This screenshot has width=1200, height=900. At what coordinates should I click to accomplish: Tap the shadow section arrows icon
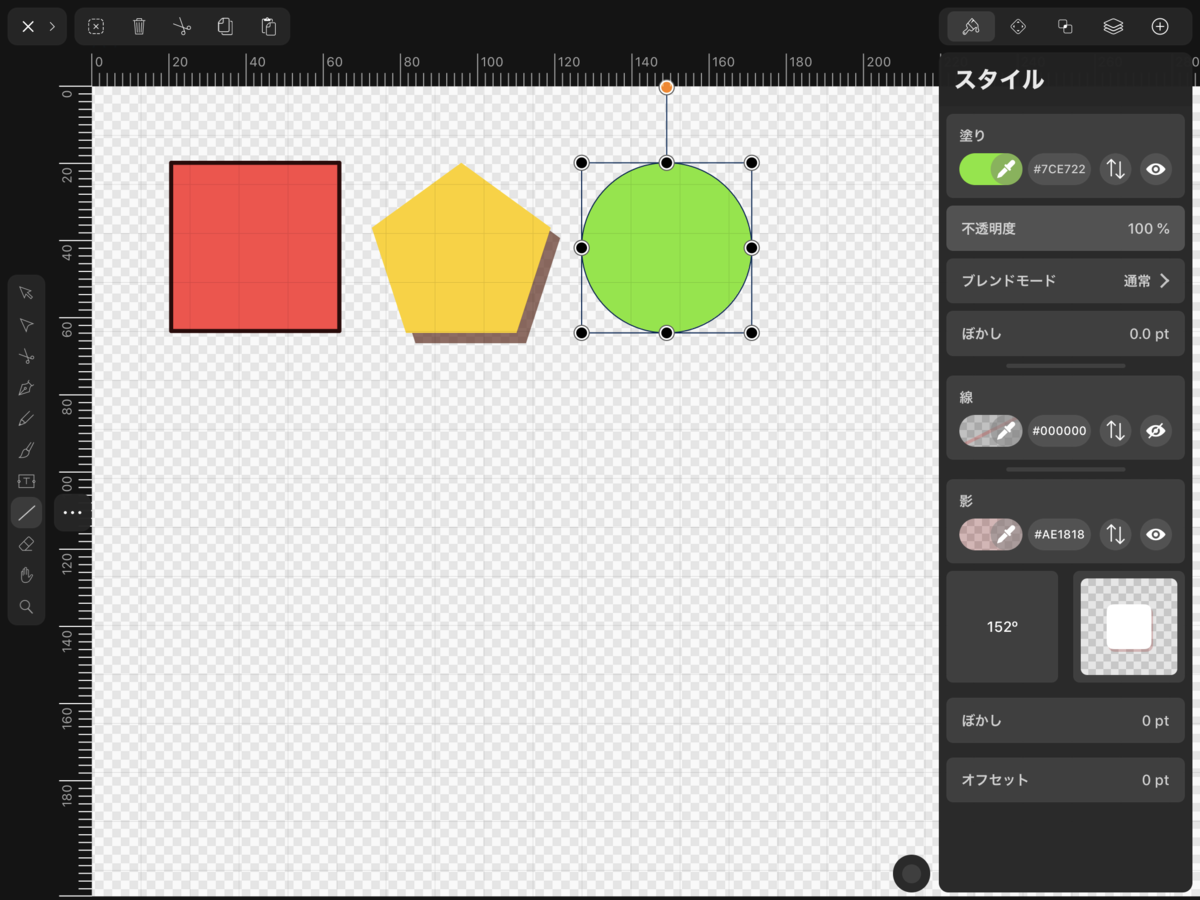pyautogui.click(x=1115, y=534)
